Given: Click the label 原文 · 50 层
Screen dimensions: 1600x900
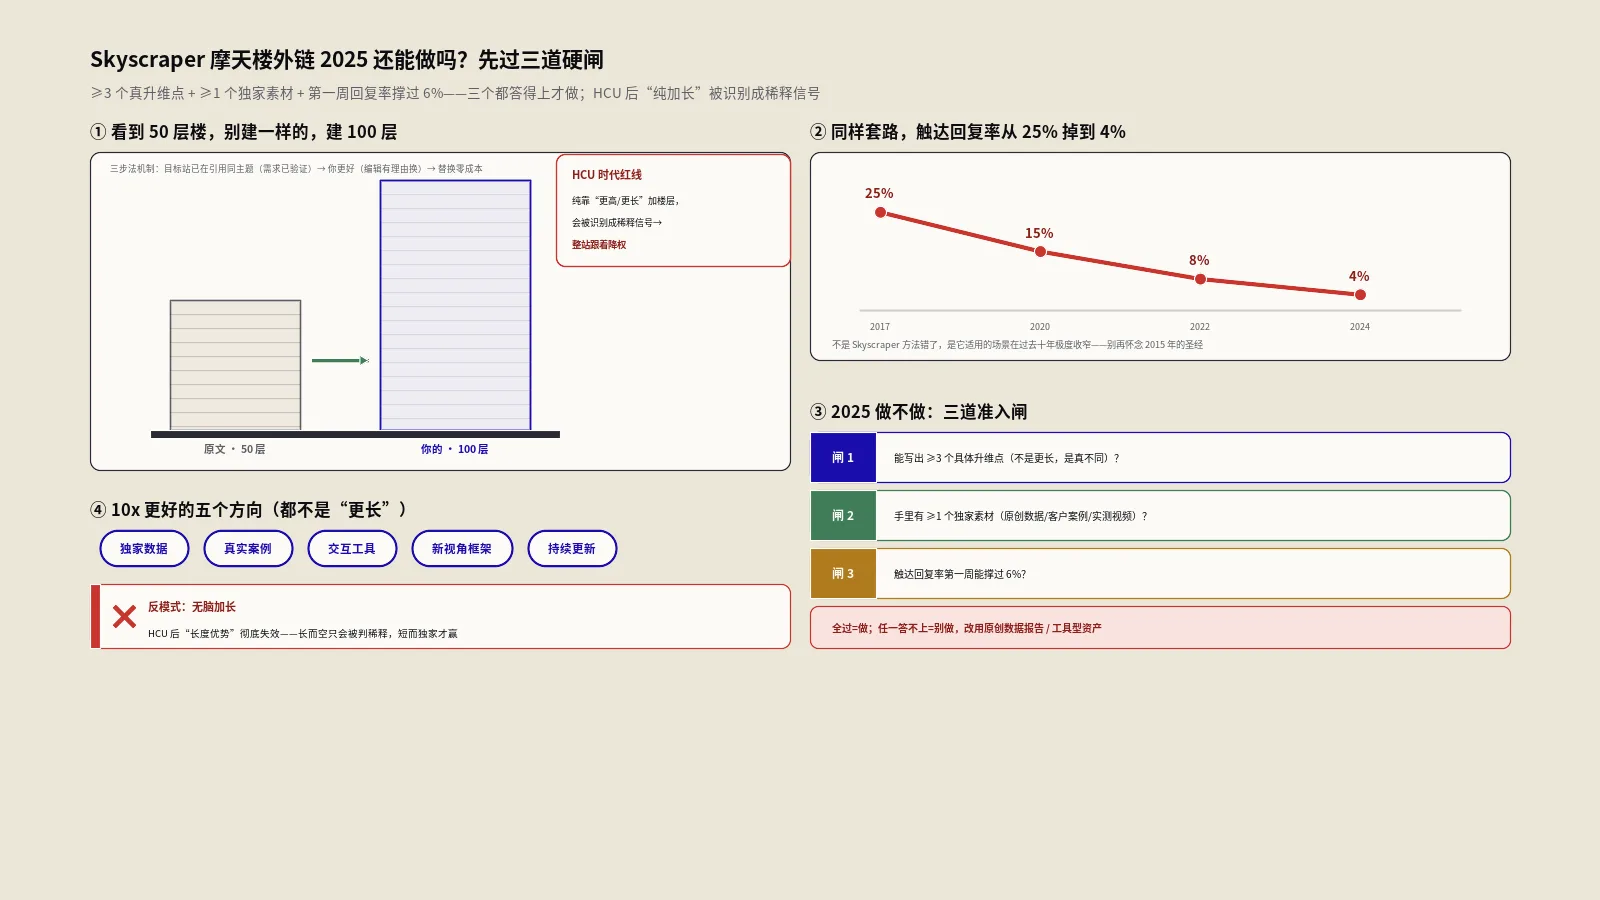Looking at the screenshot, I should 235,449.
